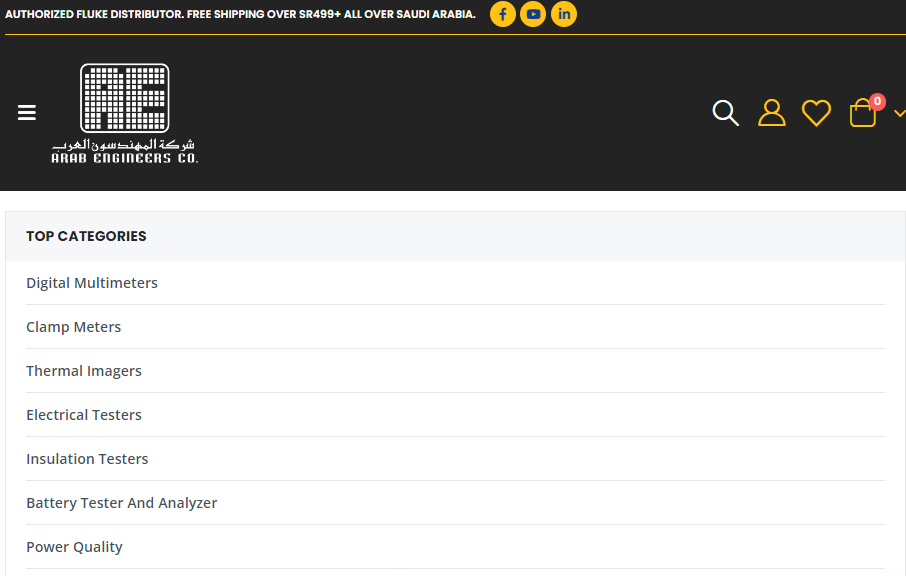This screenshot has width=906, height=576.
Task: Click the TOP CATEGORIES header
Action: 86,236
